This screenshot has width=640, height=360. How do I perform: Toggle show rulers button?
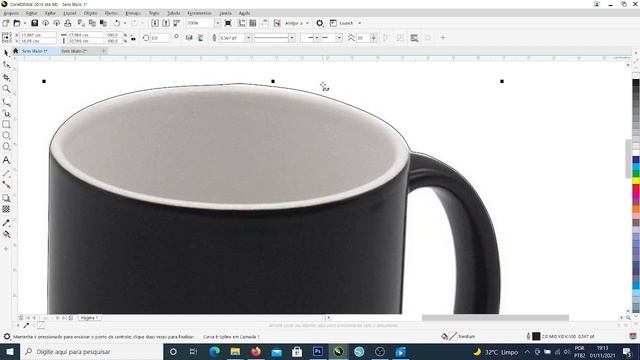242,23
